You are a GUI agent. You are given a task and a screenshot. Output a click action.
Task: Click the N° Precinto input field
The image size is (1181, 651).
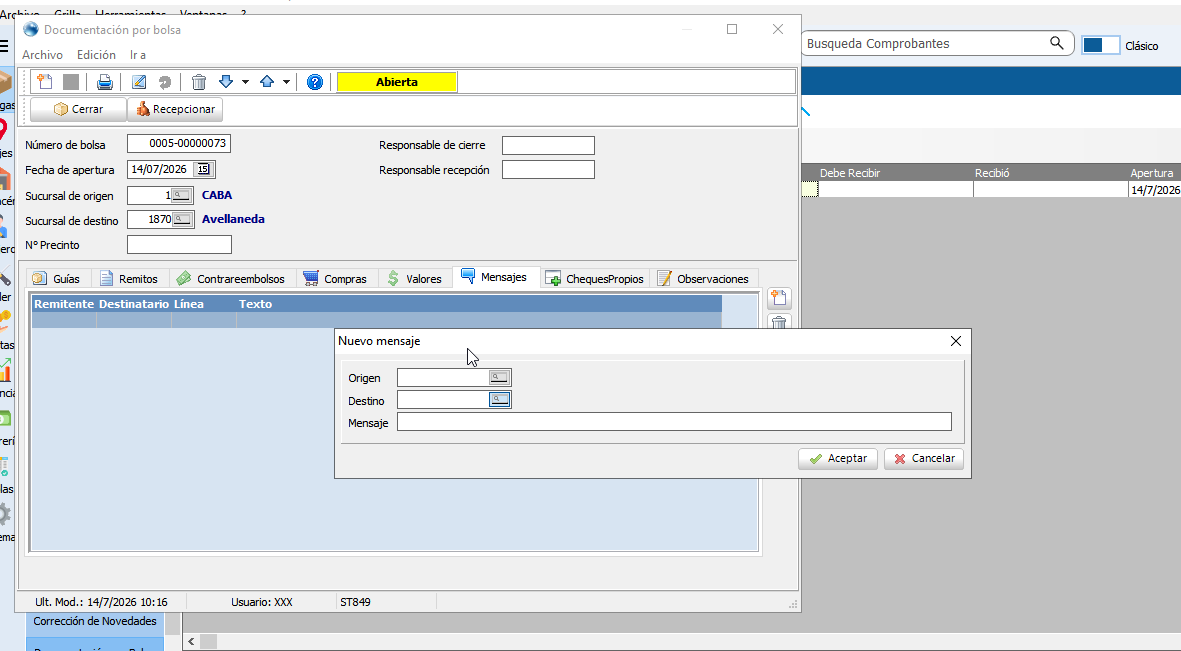[179, 245]
